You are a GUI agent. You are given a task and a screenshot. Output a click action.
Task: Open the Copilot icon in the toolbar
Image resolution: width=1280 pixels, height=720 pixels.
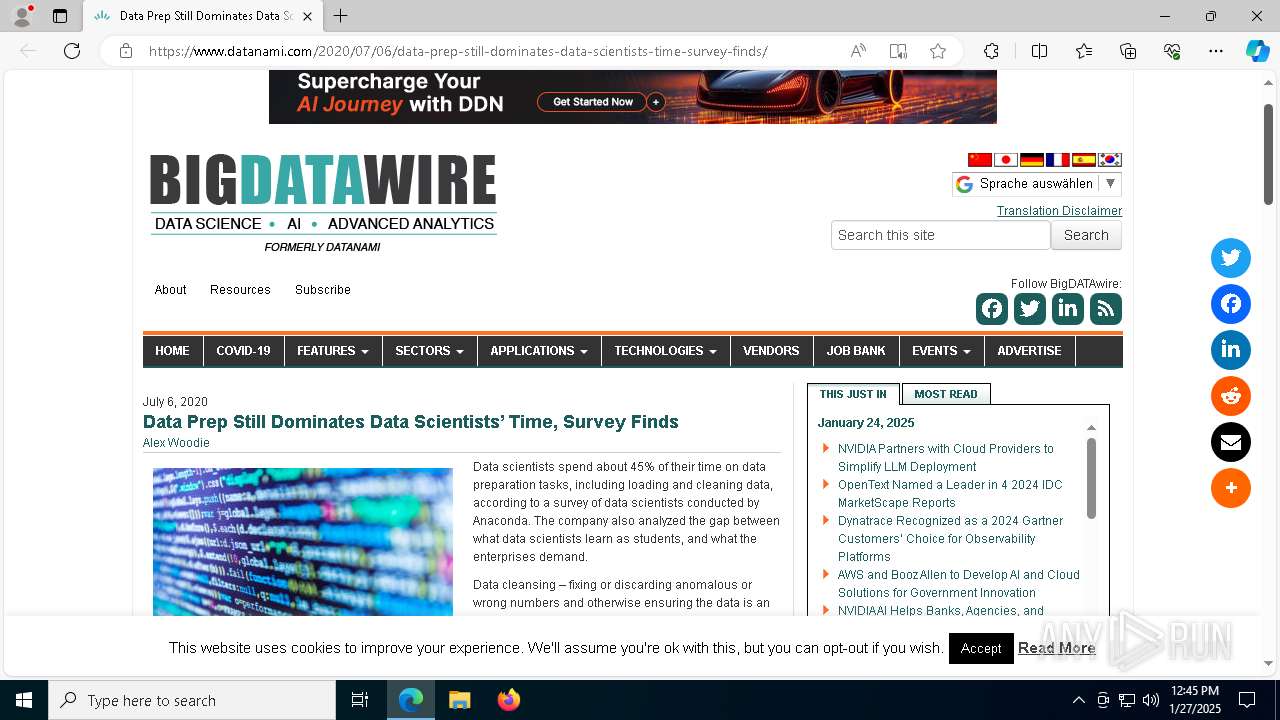(x=1257, y=51)
